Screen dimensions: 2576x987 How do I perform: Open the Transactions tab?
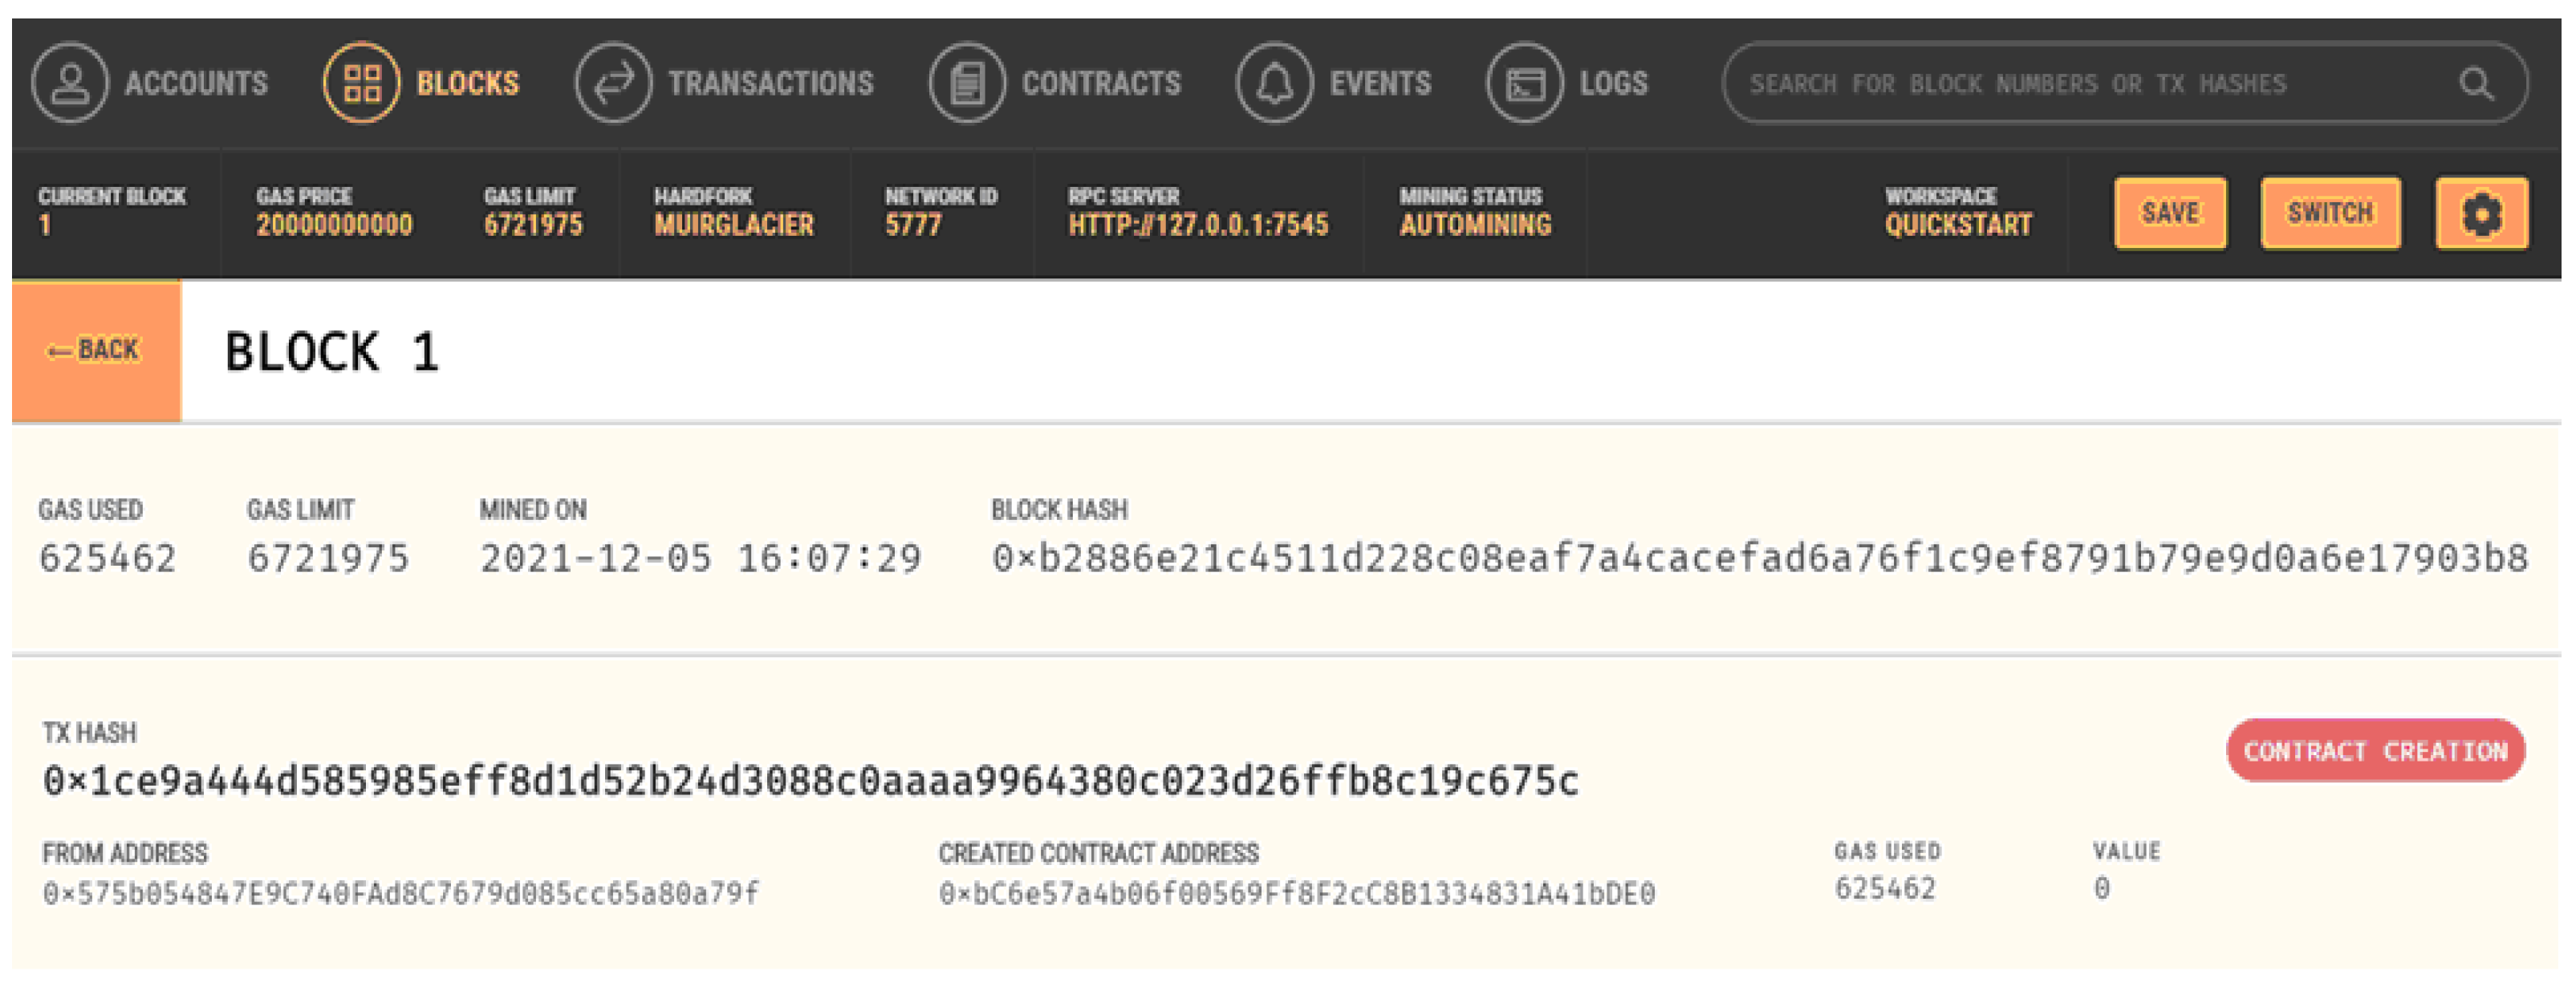click(770, 83)
